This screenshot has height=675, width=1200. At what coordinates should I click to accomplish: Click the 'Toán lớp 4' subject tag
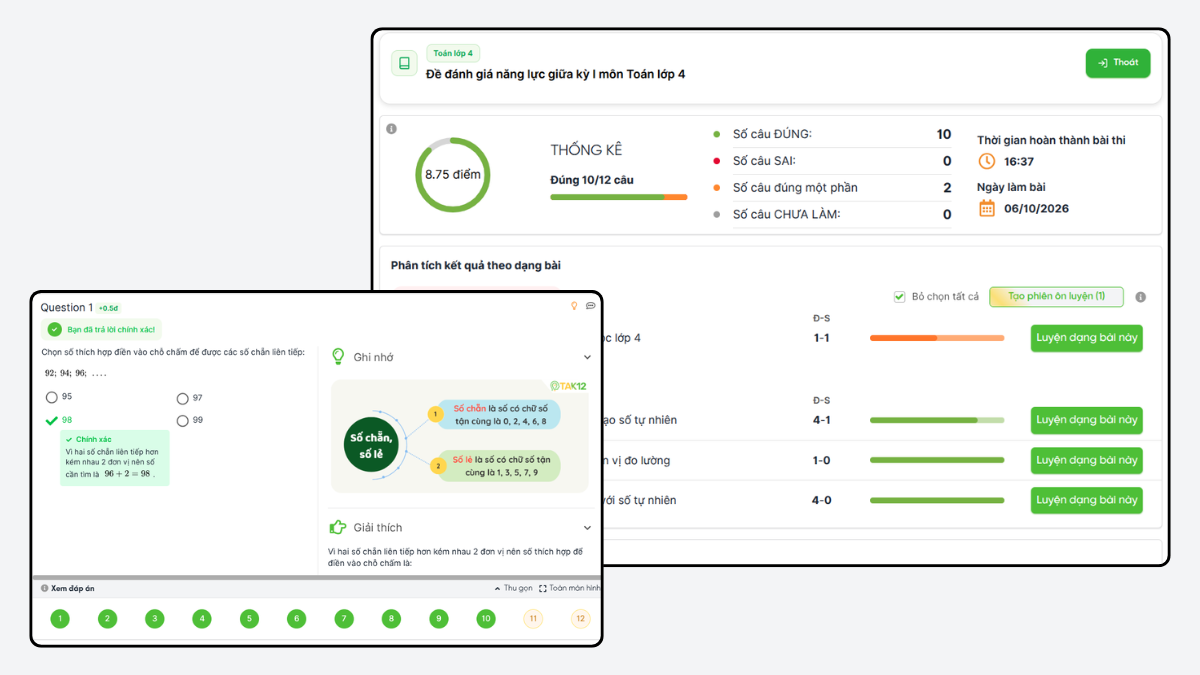453,53
